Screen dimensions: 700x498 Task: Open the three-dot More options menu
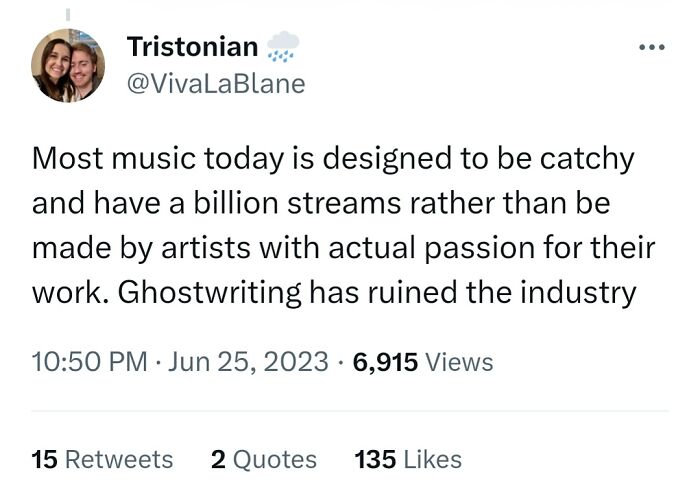(x=654, y=47)
